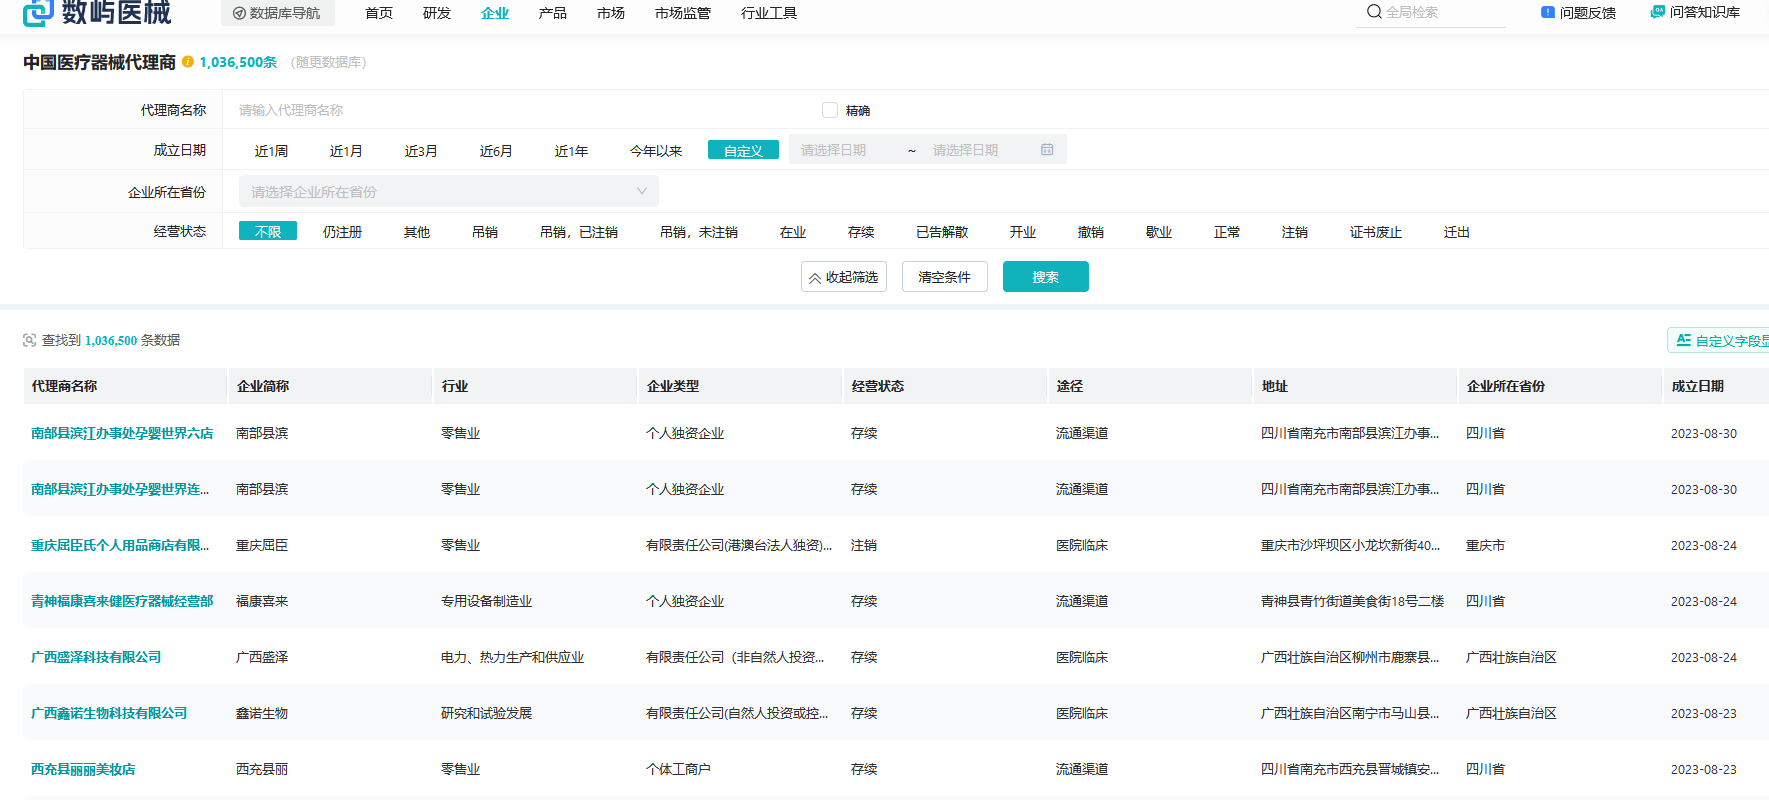Open the 数据库导航 compass icon
1769x800 pixels.
click(x=239, y=13)
